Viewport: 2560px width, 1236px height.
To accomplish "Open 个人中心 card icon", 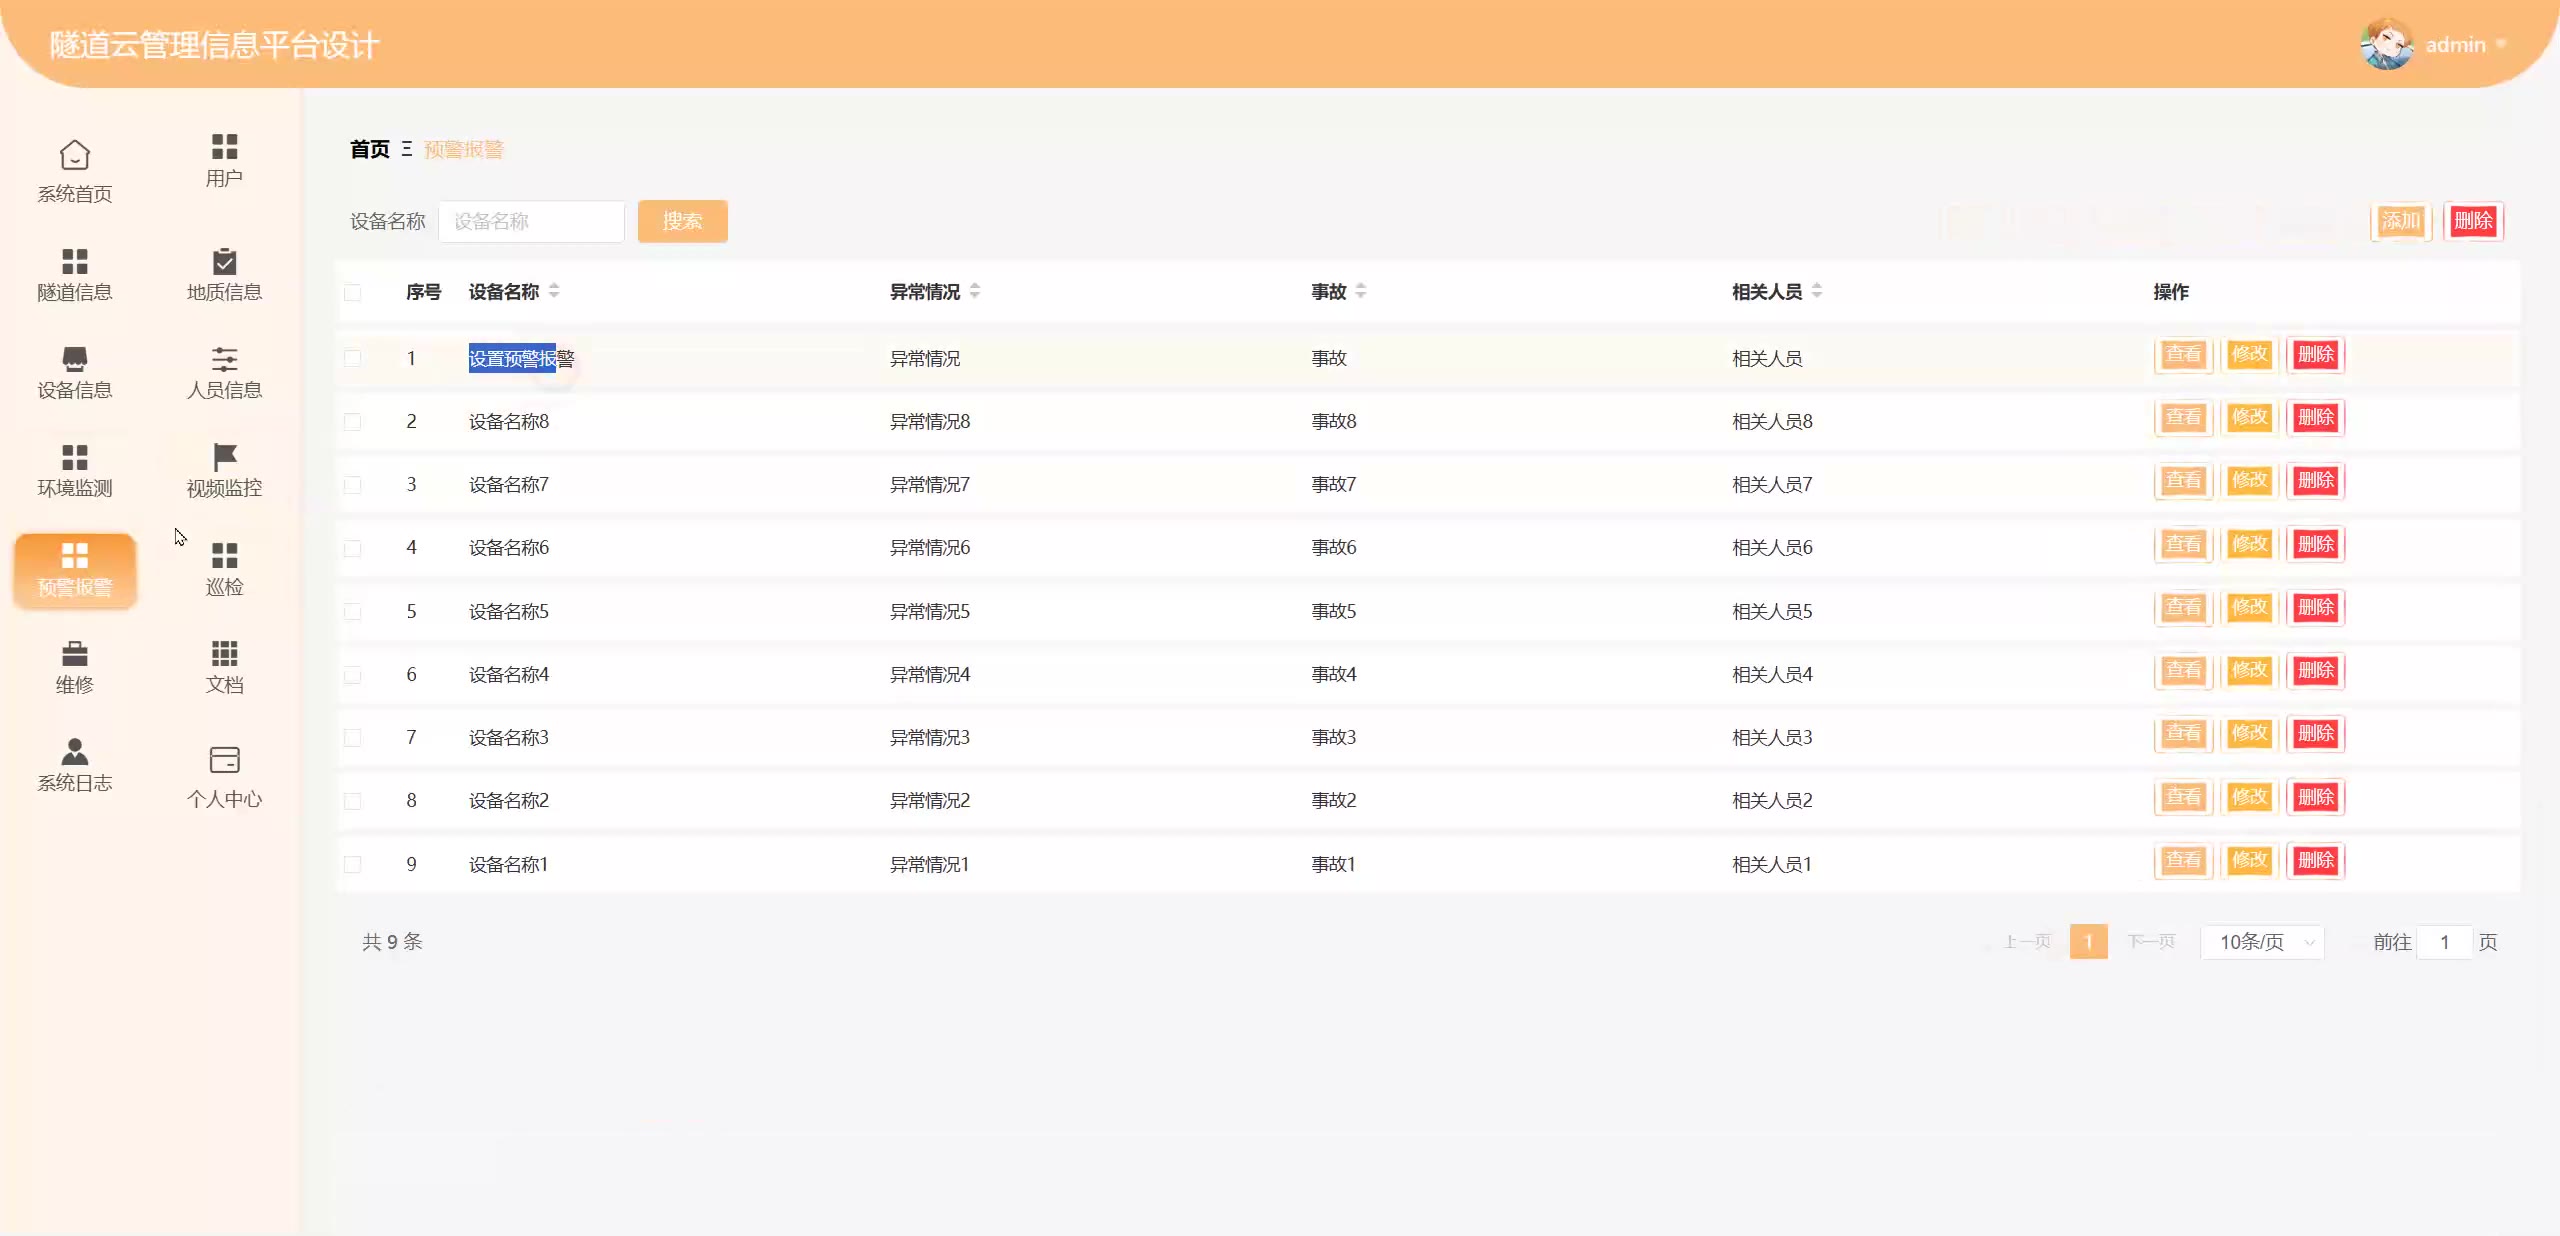I will click(x=224, y=760).
